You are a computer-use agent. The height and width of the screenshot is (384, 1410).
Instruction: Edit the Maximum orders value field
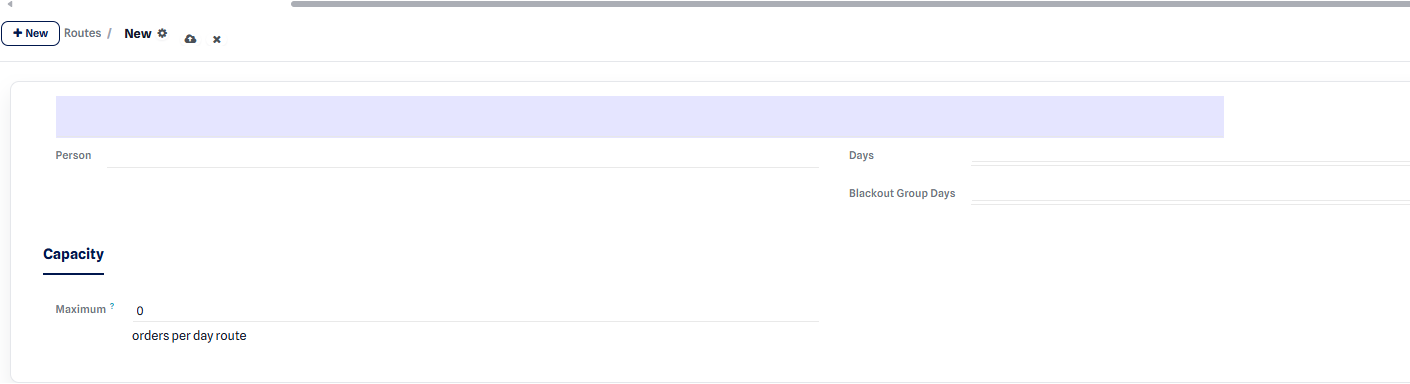pyautogui.click(x=475, y=311)
